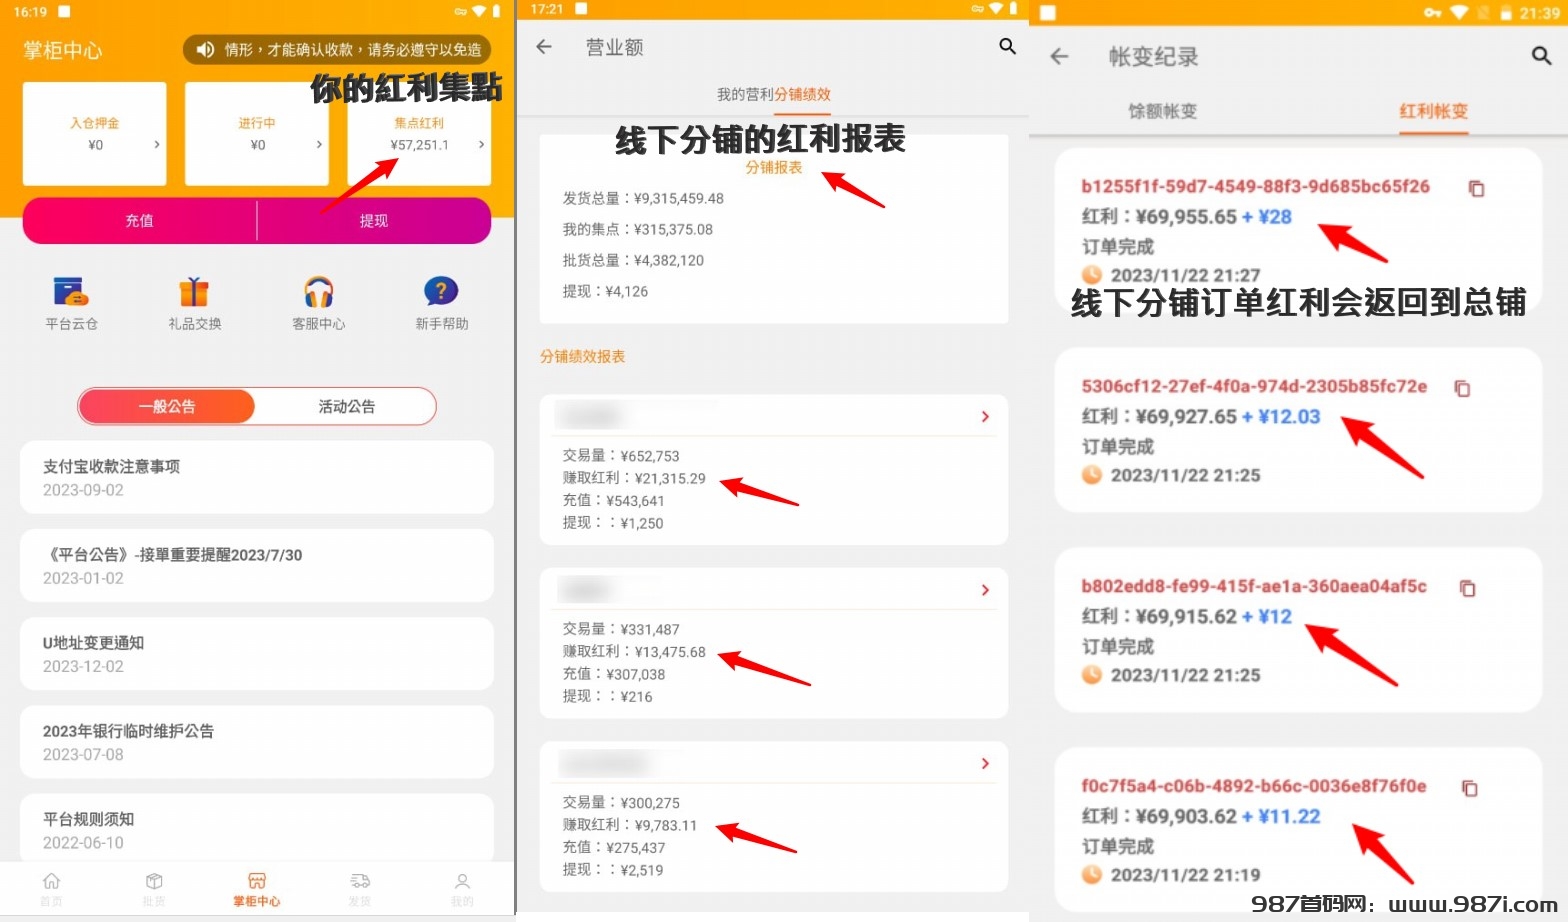Go back from 帐变纪录 screen
Viewport: 1568px width, 922px height.
[x=1060, y=56]
